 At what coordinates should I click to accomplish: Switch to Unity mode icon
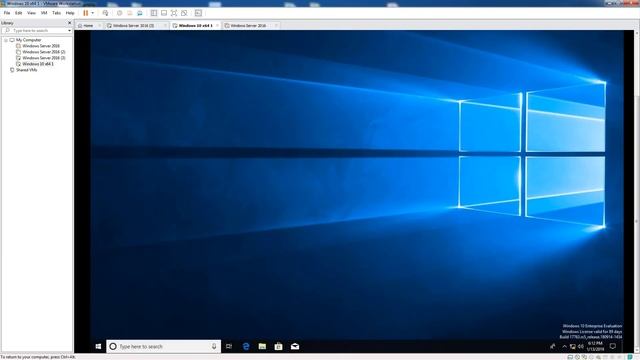tap(184, 13)
